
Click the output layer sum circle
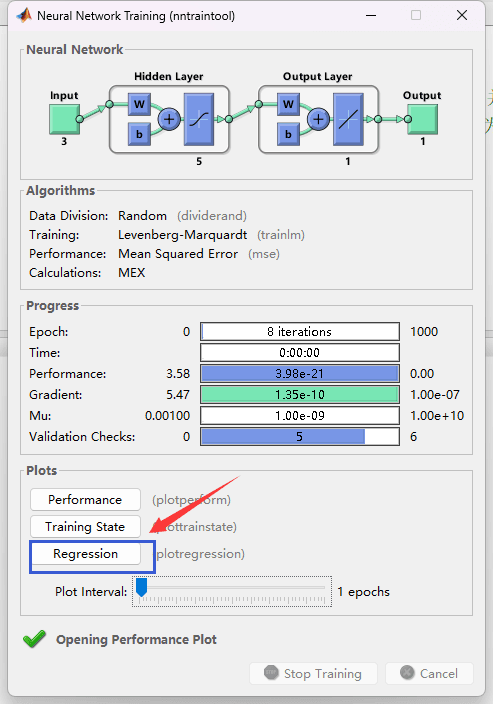coord(318,119)
